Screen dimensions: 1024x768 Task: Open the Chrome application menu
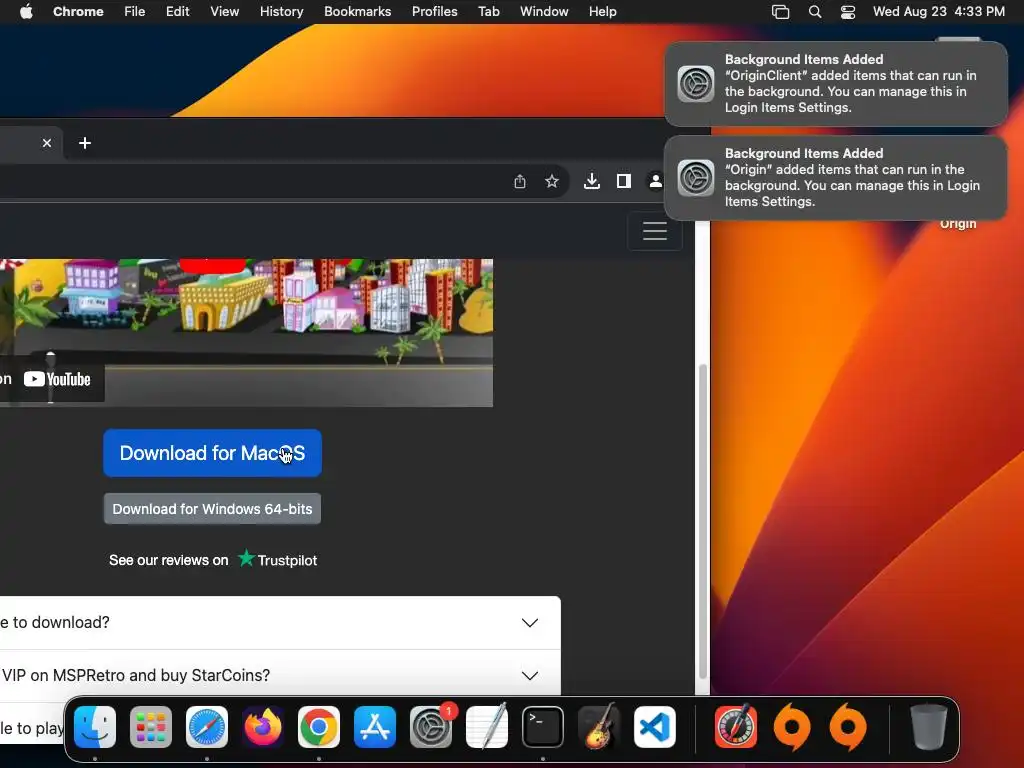click(x=78, y=12)
